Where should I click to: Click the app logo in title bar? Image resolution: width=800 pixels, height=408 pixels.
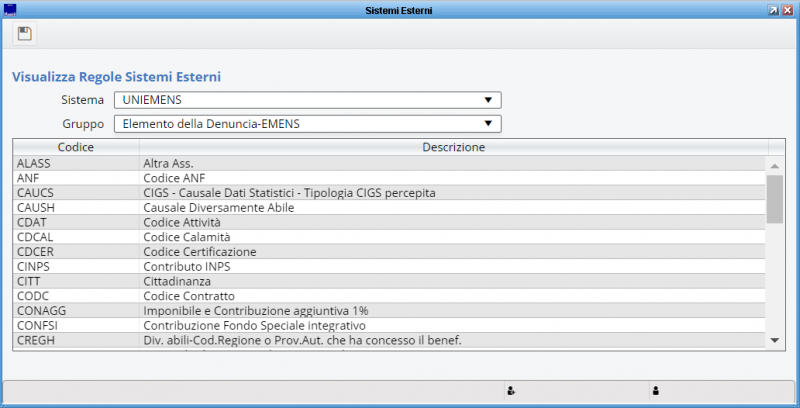(x=10, y=10)
